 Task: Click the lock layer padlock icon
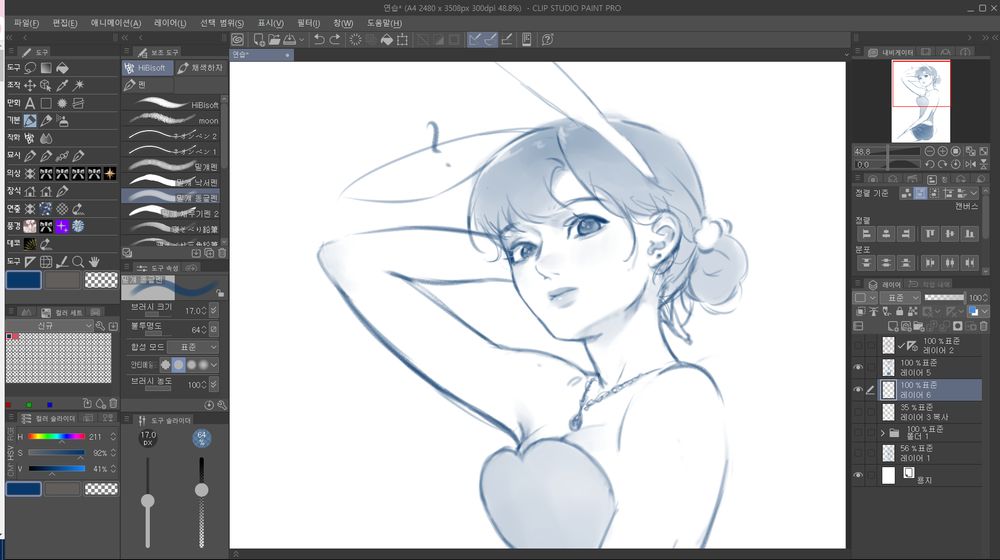[899, 311]
